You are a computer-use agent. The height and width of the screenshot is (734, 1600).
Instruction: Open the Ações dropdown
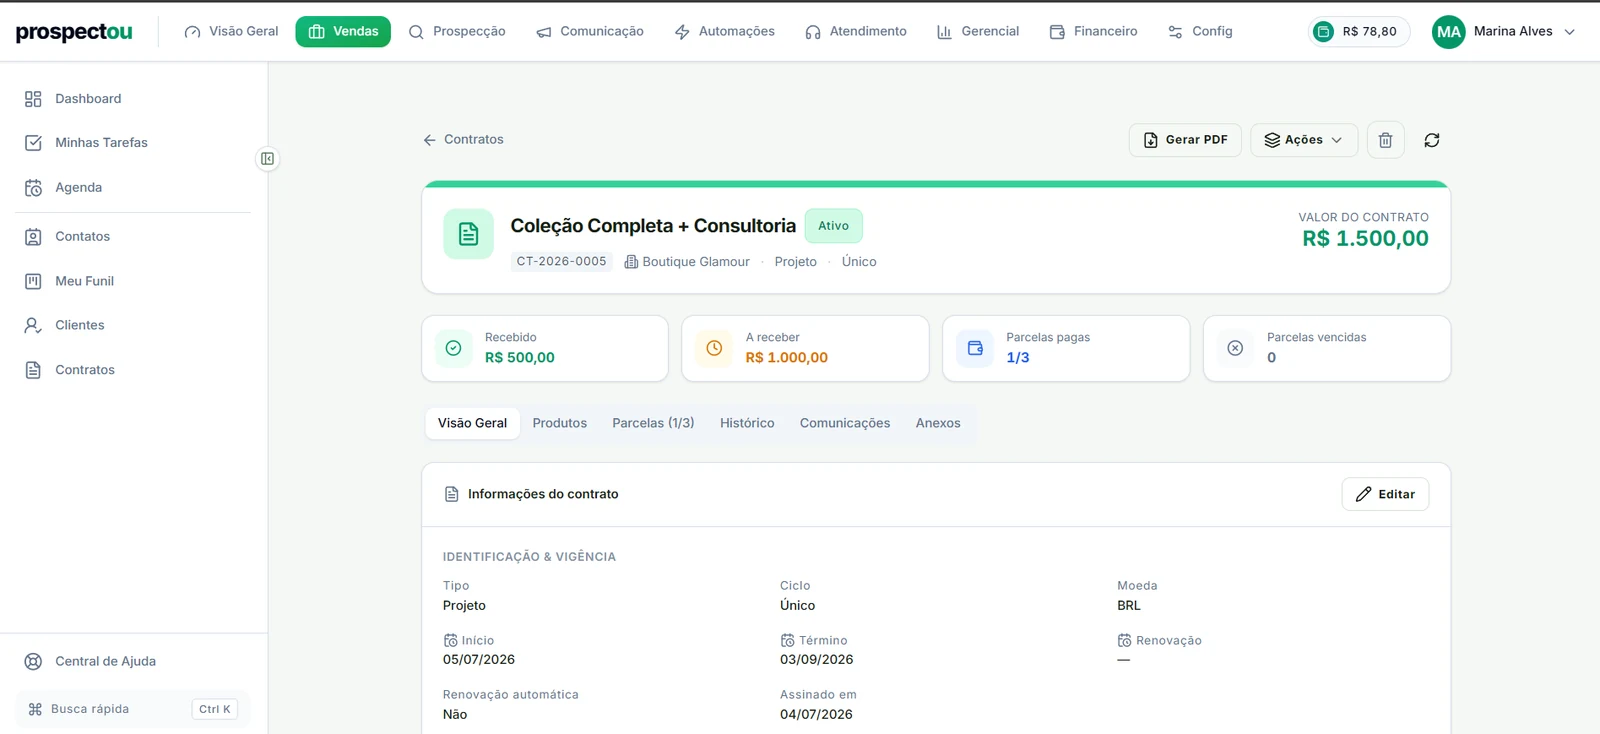click(x=1304, y=140)
